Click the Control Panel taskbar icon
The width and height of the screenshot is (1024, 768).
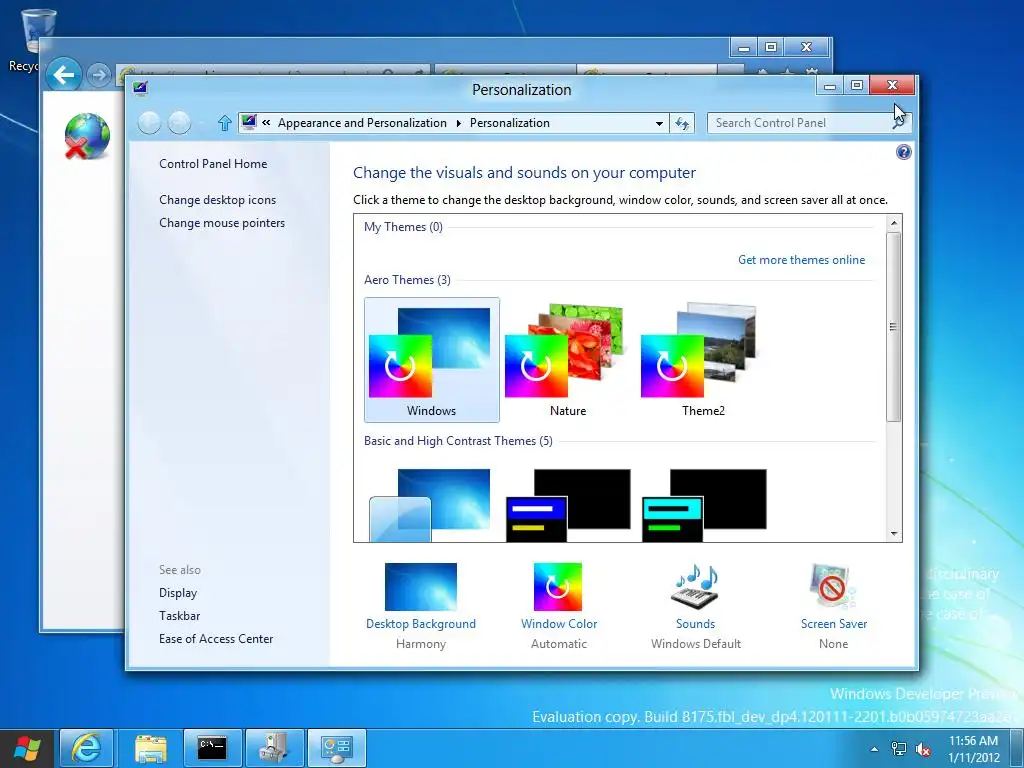coord(336,748)
